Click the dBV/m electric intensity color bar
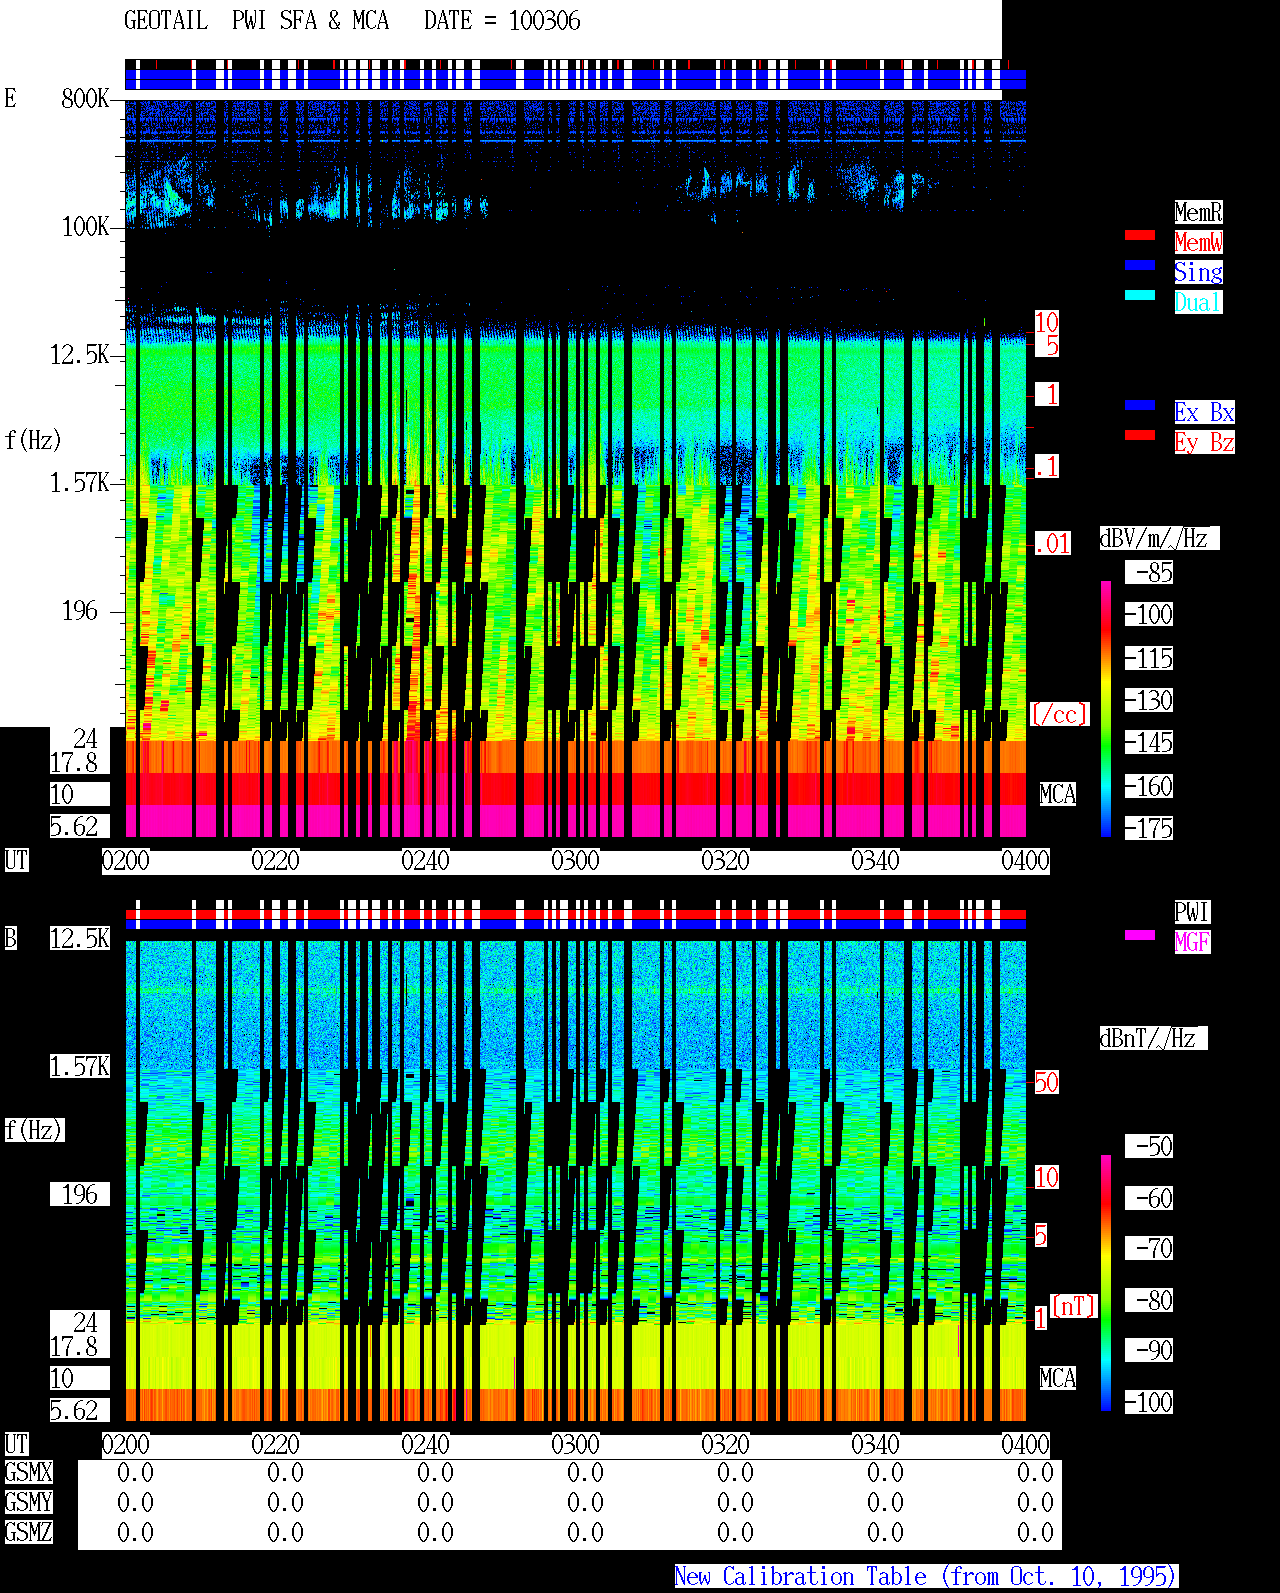This screenshot has height=1593, width=1280. [1106, 708]
